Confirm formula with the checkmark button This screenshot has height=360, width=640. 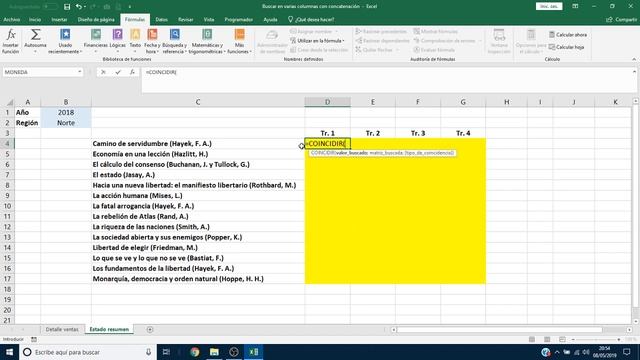coord(118,72)
